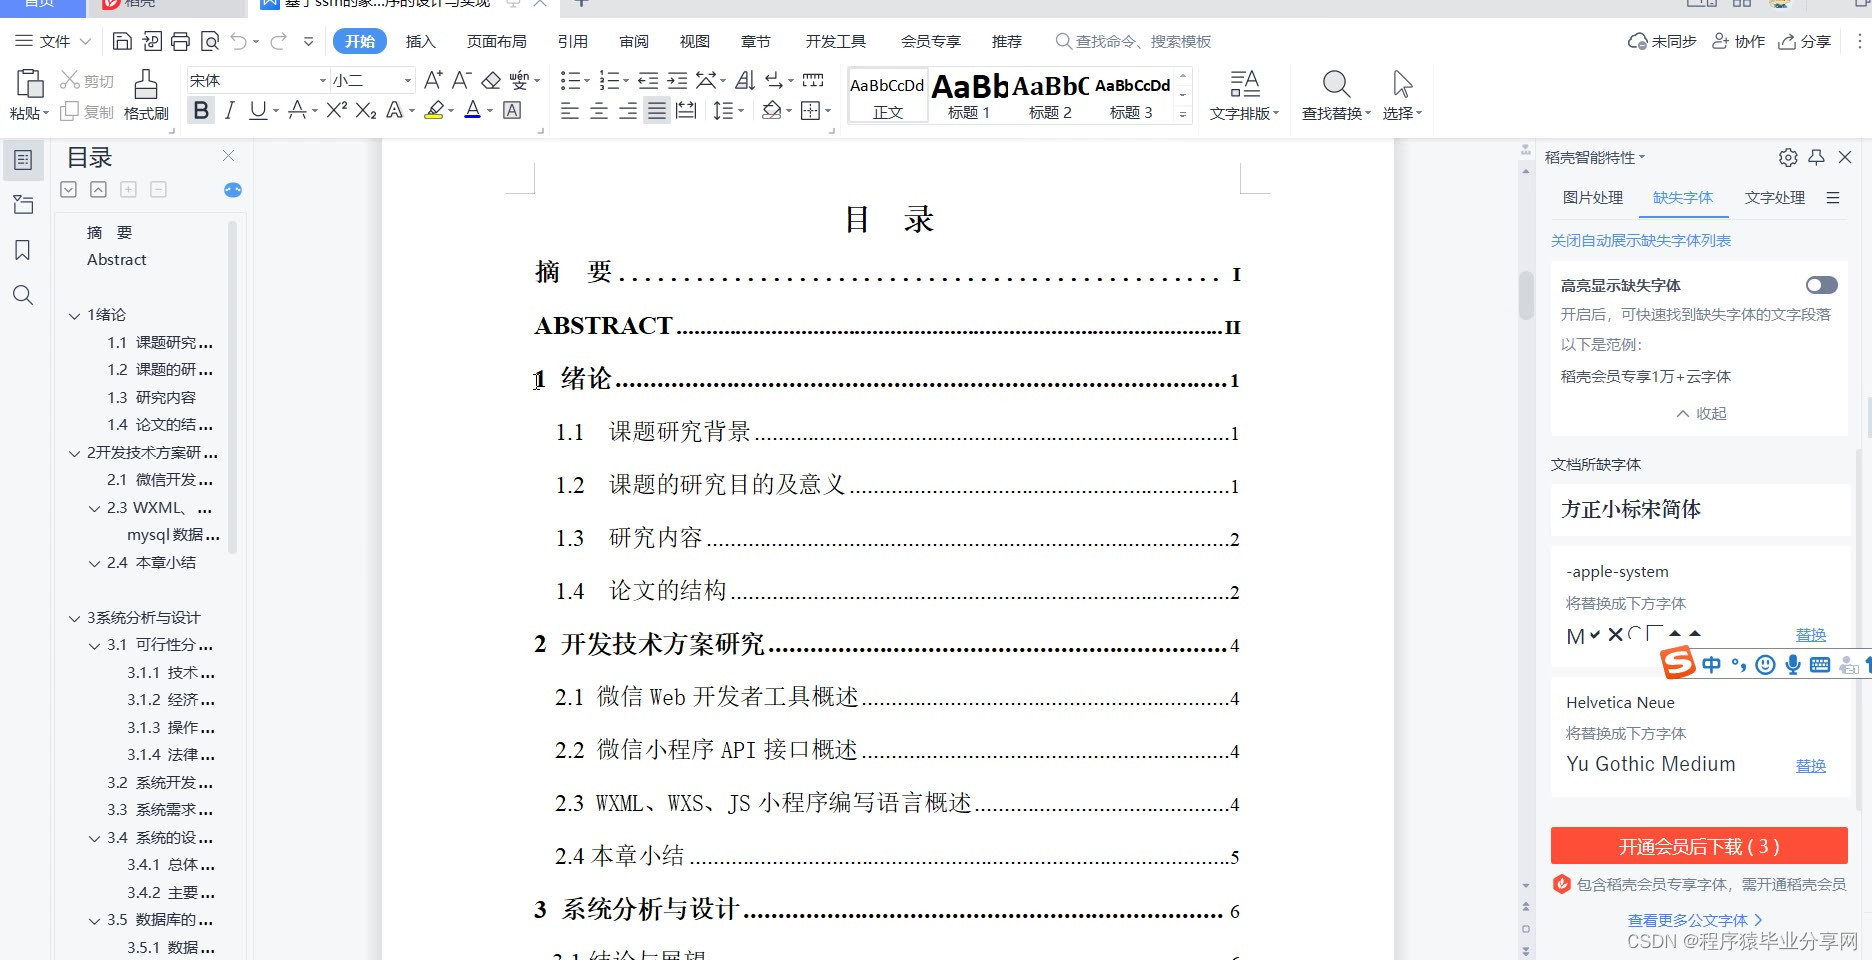Click the increase indent icon
The image size is (1872, 960).
point(677,81)
